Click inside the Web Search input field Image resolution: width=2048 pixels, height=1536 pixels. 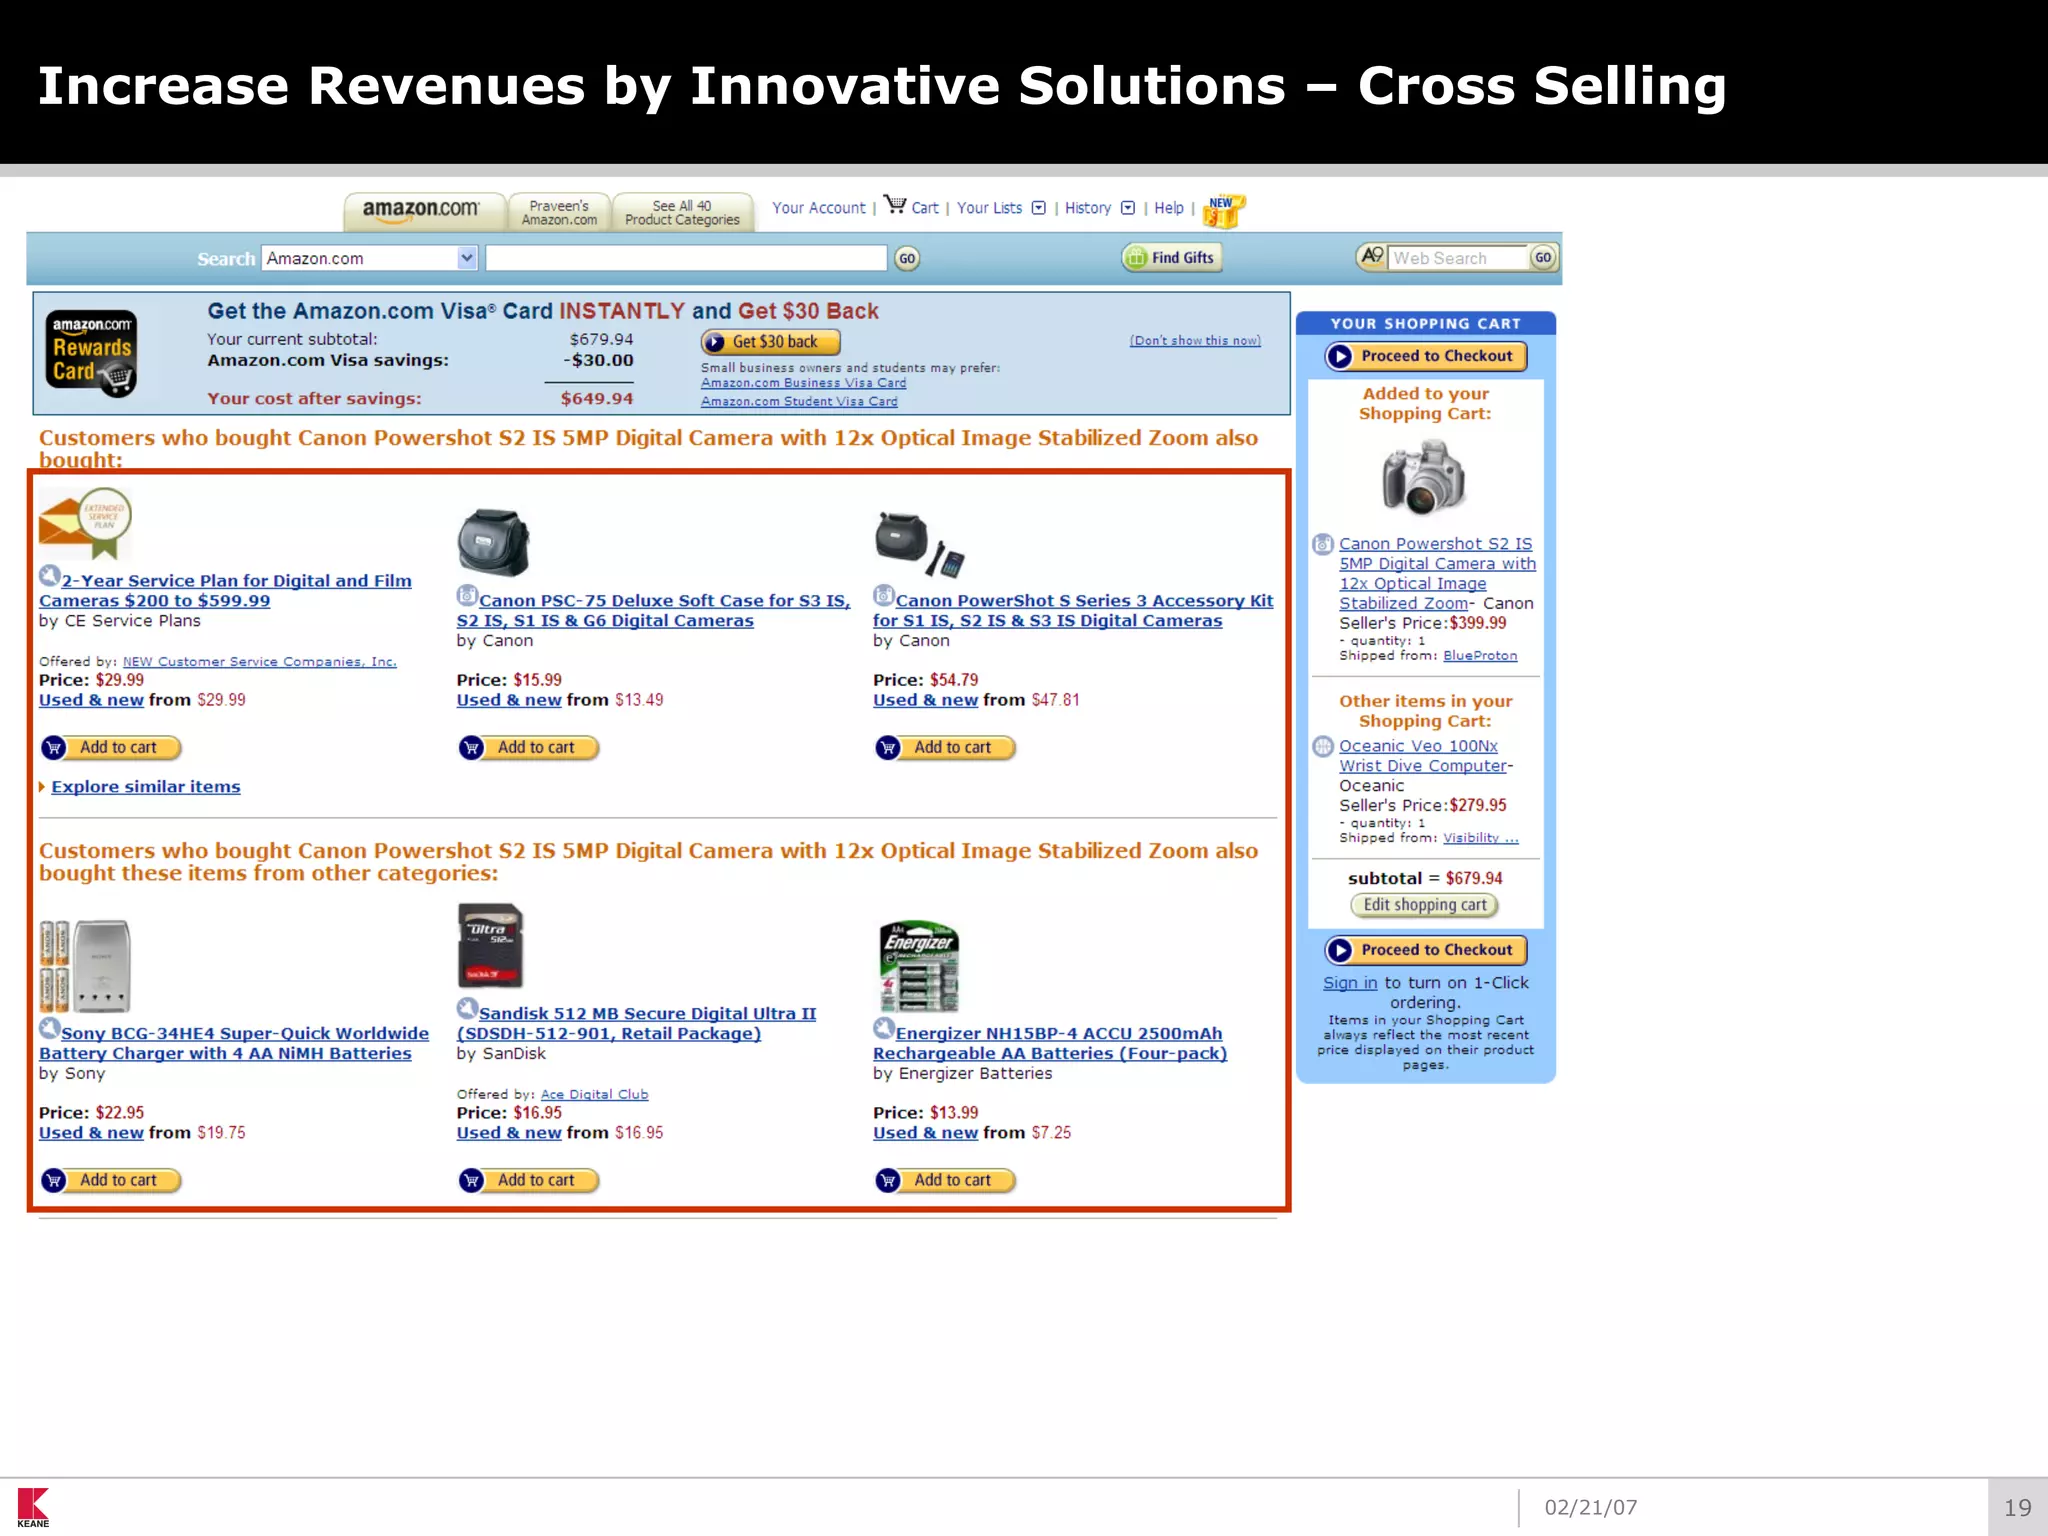[1458, 258]
